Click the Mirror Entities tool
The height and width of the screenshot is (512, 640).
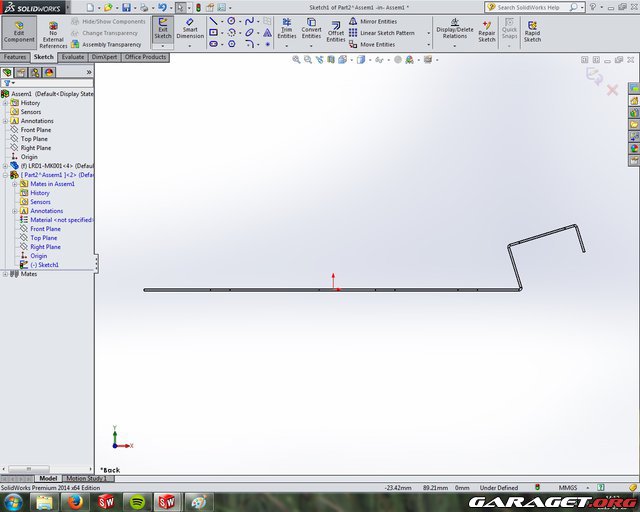click(x=378, y=21)
